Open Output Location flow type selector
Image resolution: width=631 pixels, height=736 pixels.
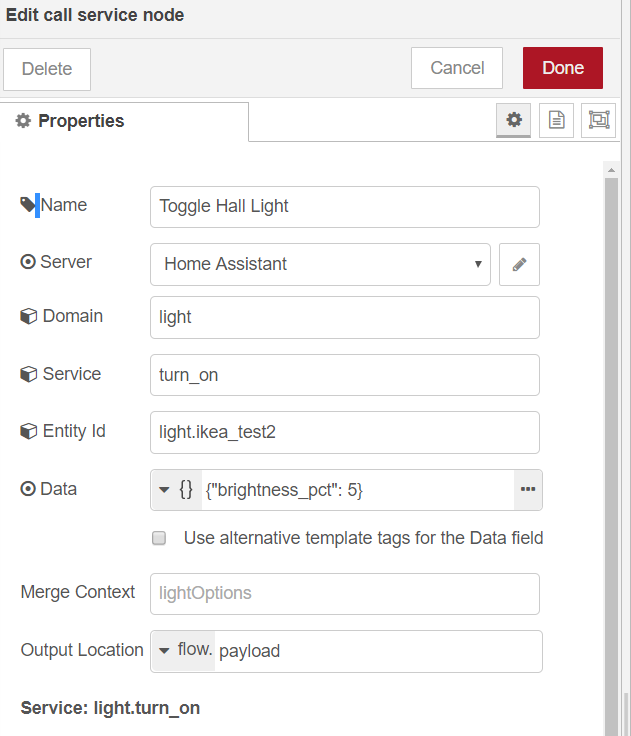click(x=183, y=651)
